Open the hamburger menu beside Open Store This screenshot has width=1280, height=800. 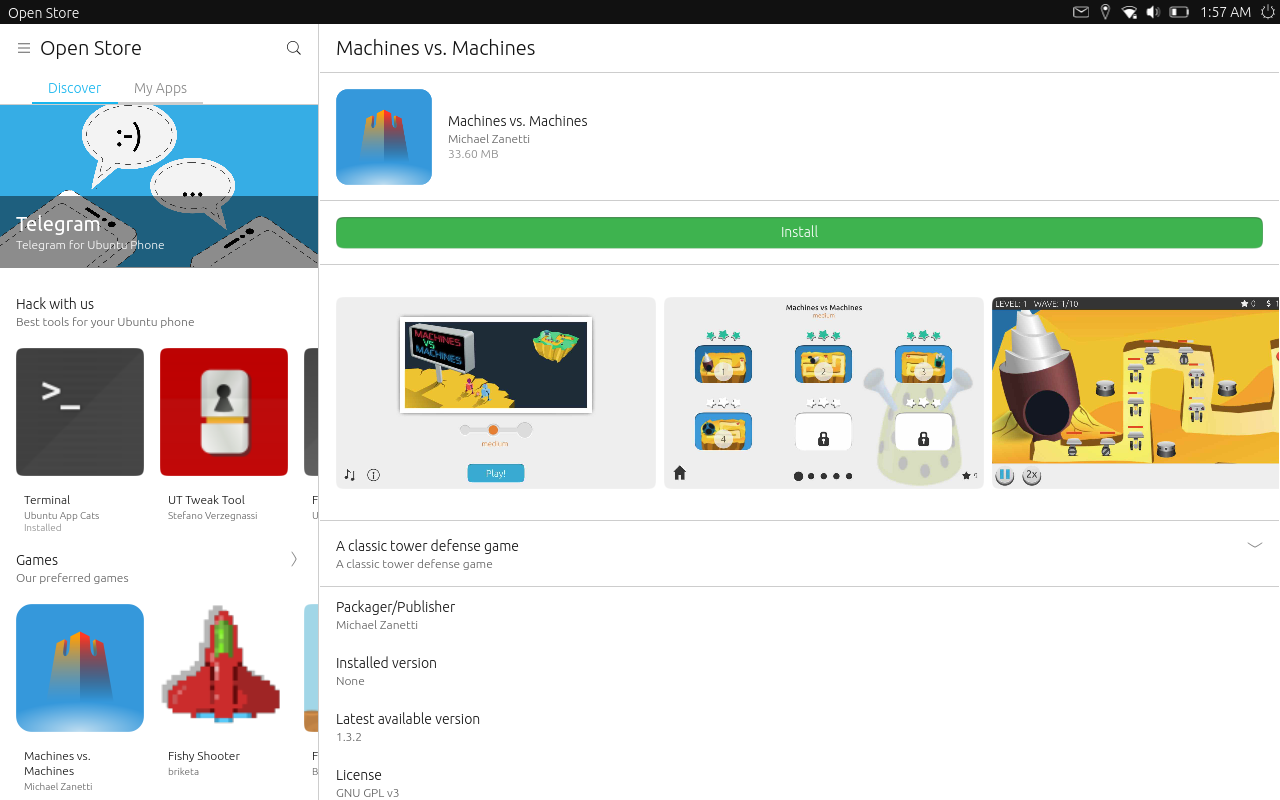pos(24,48)
